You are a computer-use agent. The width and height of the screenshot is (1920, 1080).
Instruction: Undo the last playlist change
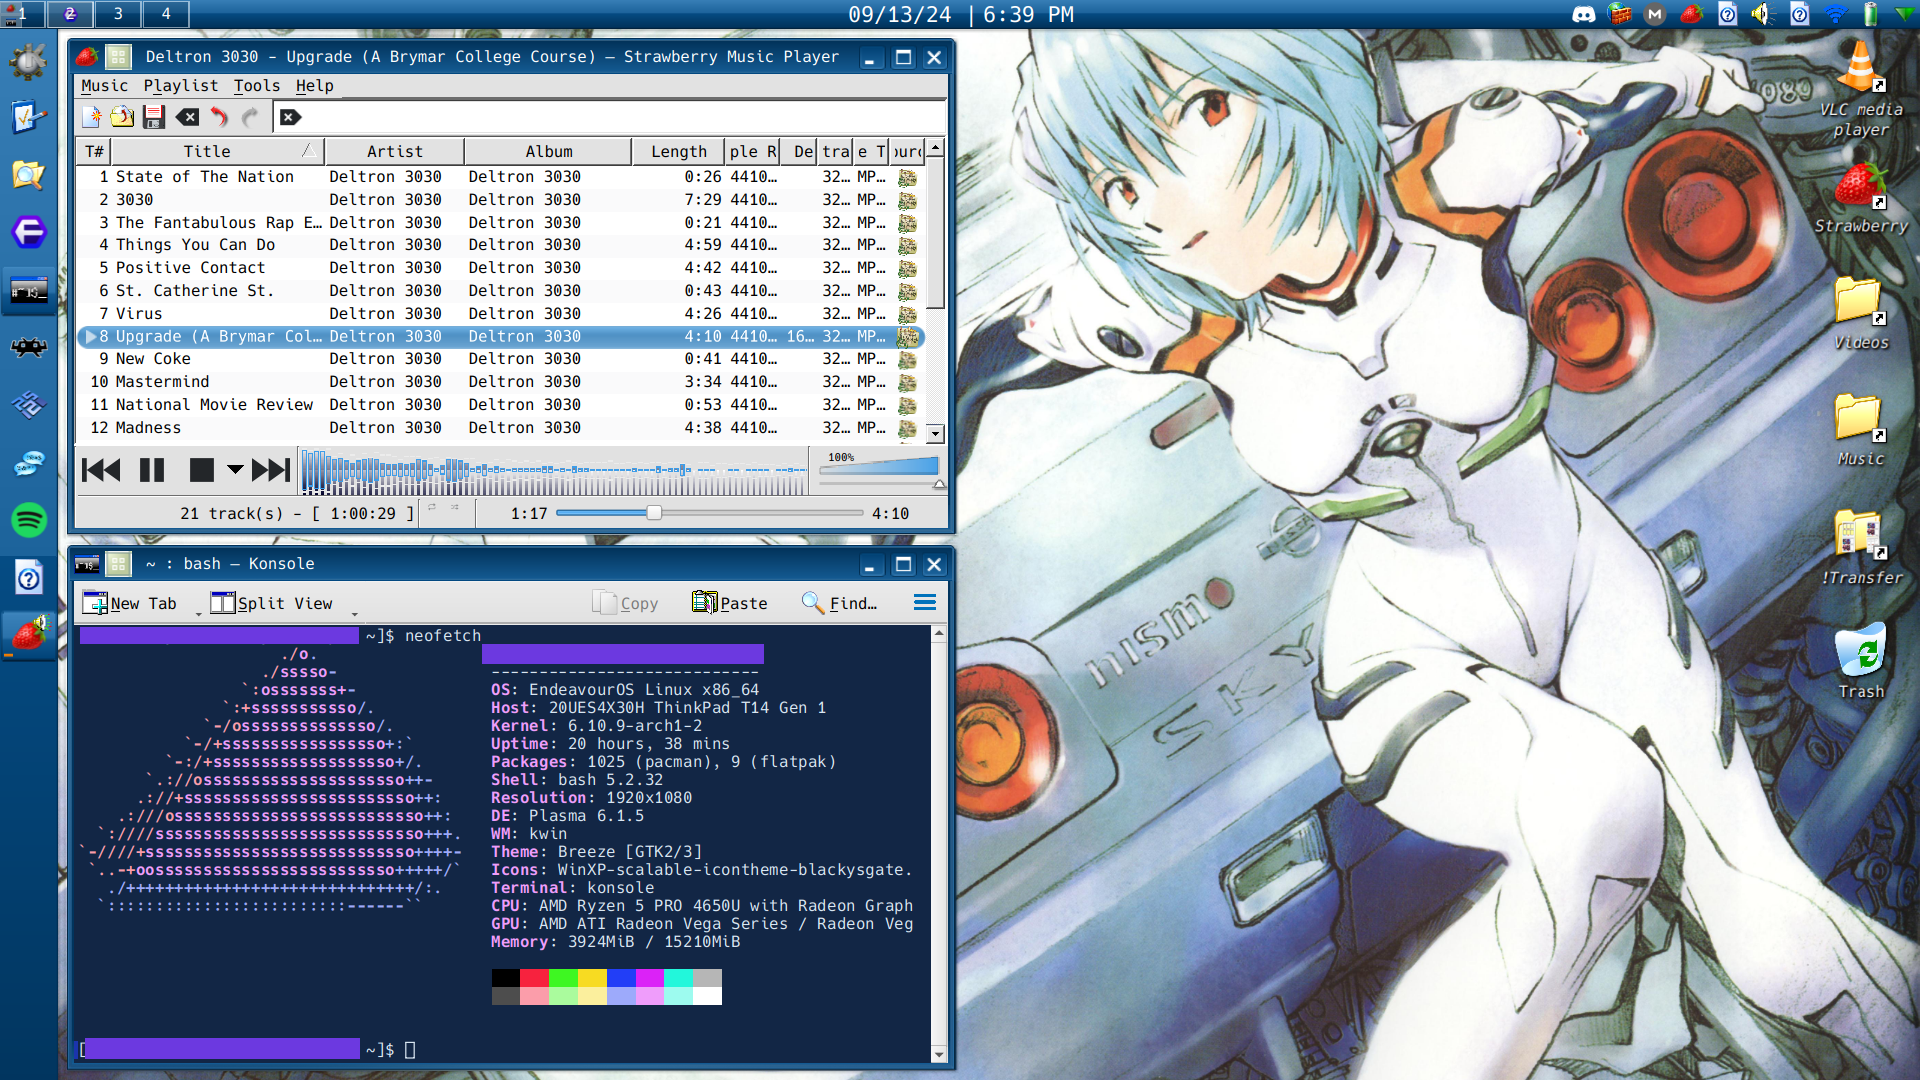pos(219,117)
